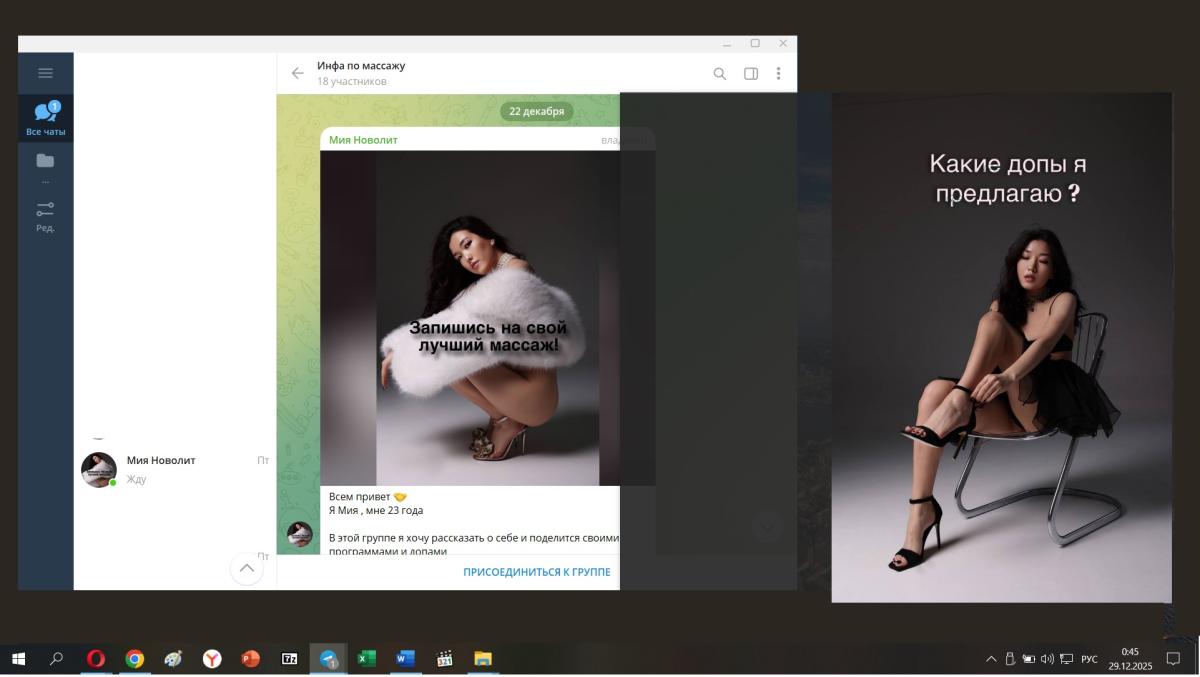Click the scroll-to-top chat list arrow
Image resolution: width=1200 pixels, height=677 pixels.
[x=246, y=568]
